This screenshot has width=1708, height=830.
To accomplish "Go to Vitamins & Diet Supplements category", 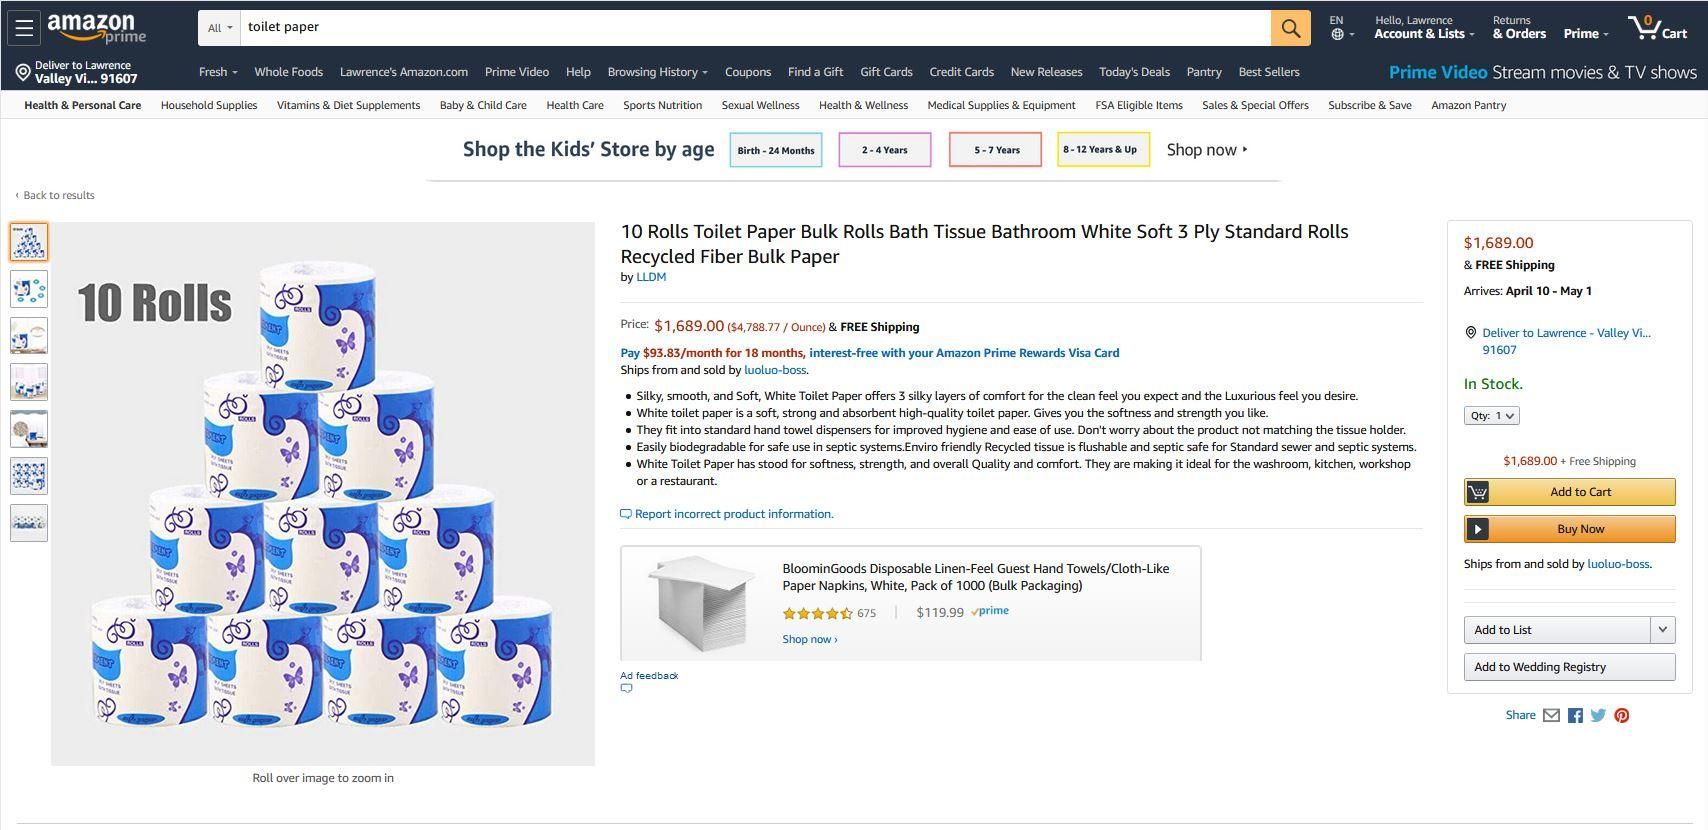I will pyautogui.click(x=348, y=105).
